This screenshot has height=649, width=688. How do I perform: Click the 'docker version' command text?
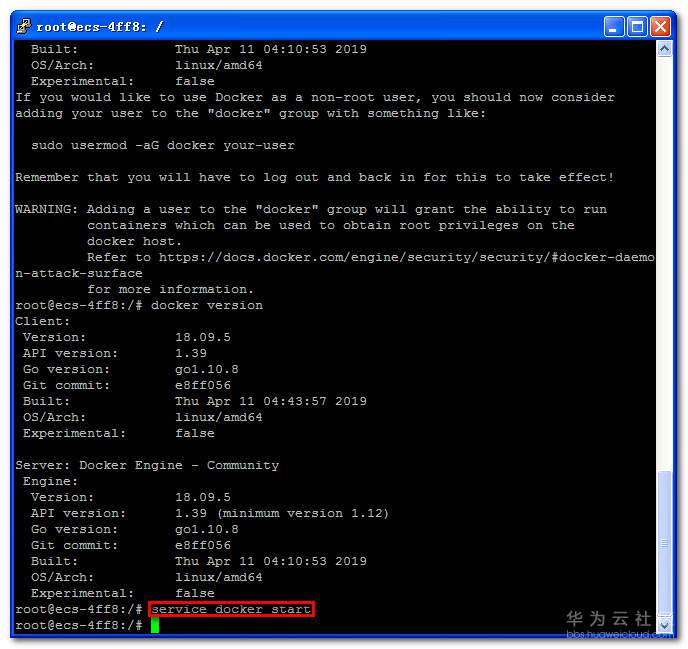click(207, 305)
